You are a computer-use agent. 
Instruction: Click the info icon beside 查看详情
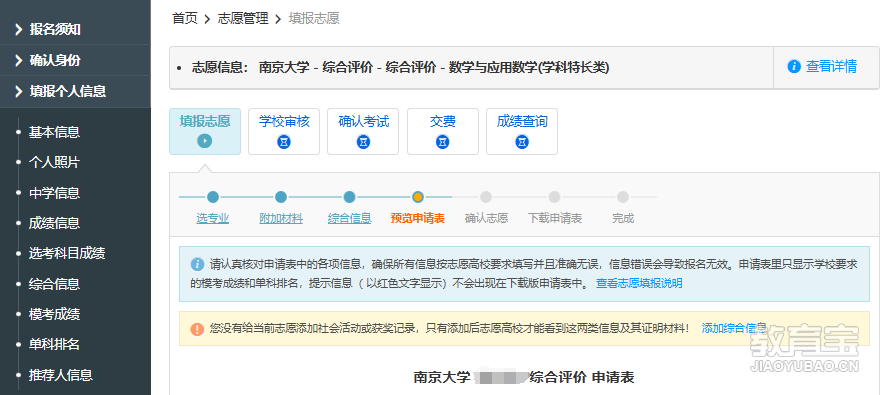tap(794, 67)
